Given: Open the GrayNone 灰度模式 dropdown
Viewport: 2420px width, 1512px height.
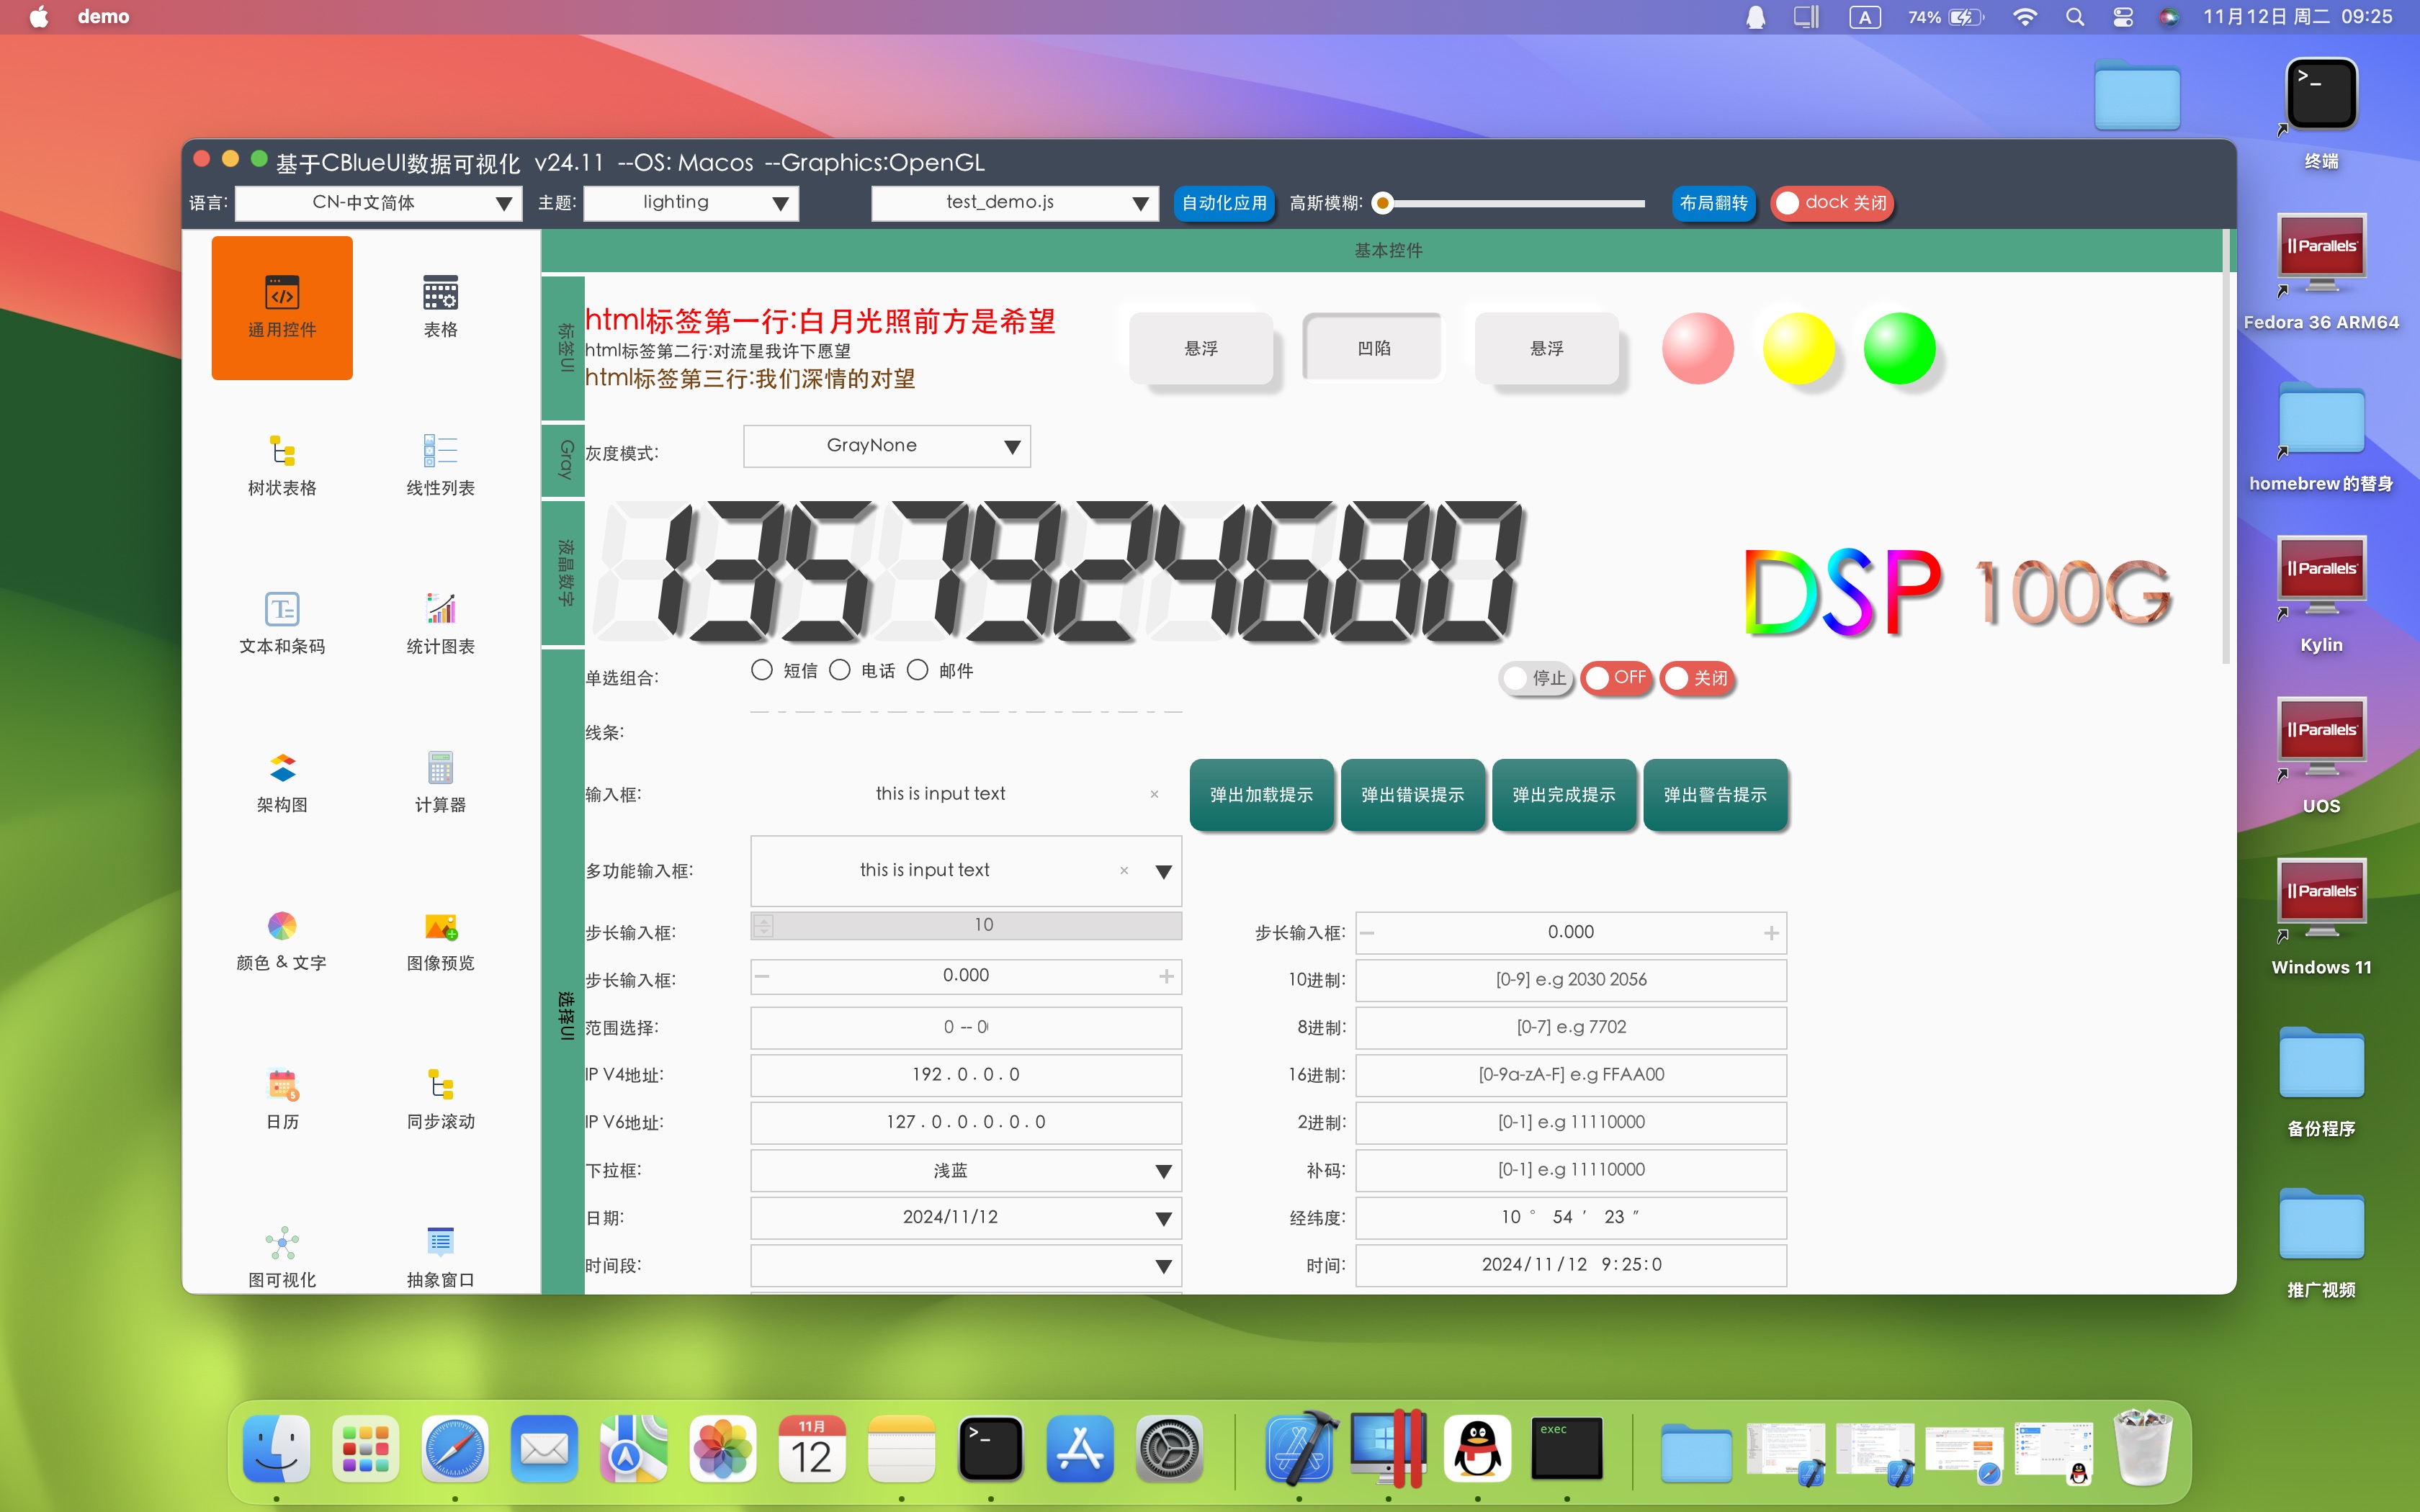Looking at the screenshot, I should point(886,446).
